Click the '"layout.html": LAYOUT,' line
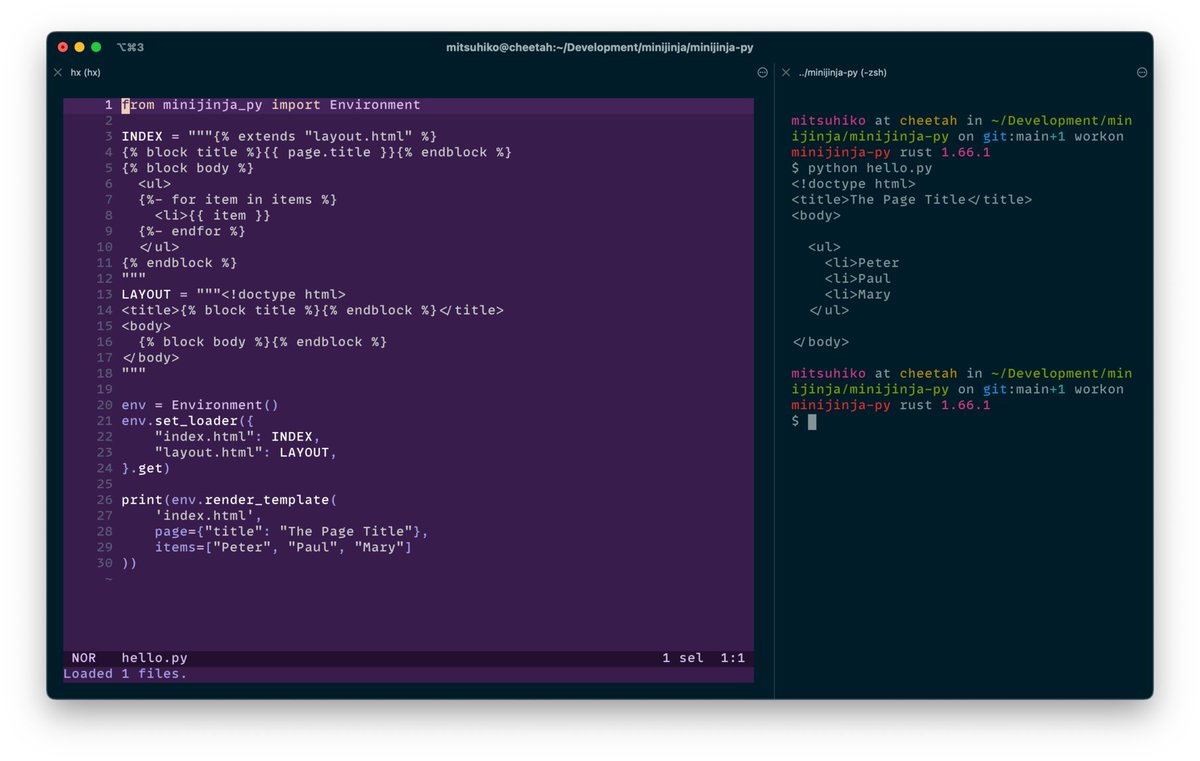1200x761 pixels. [246, 453]
